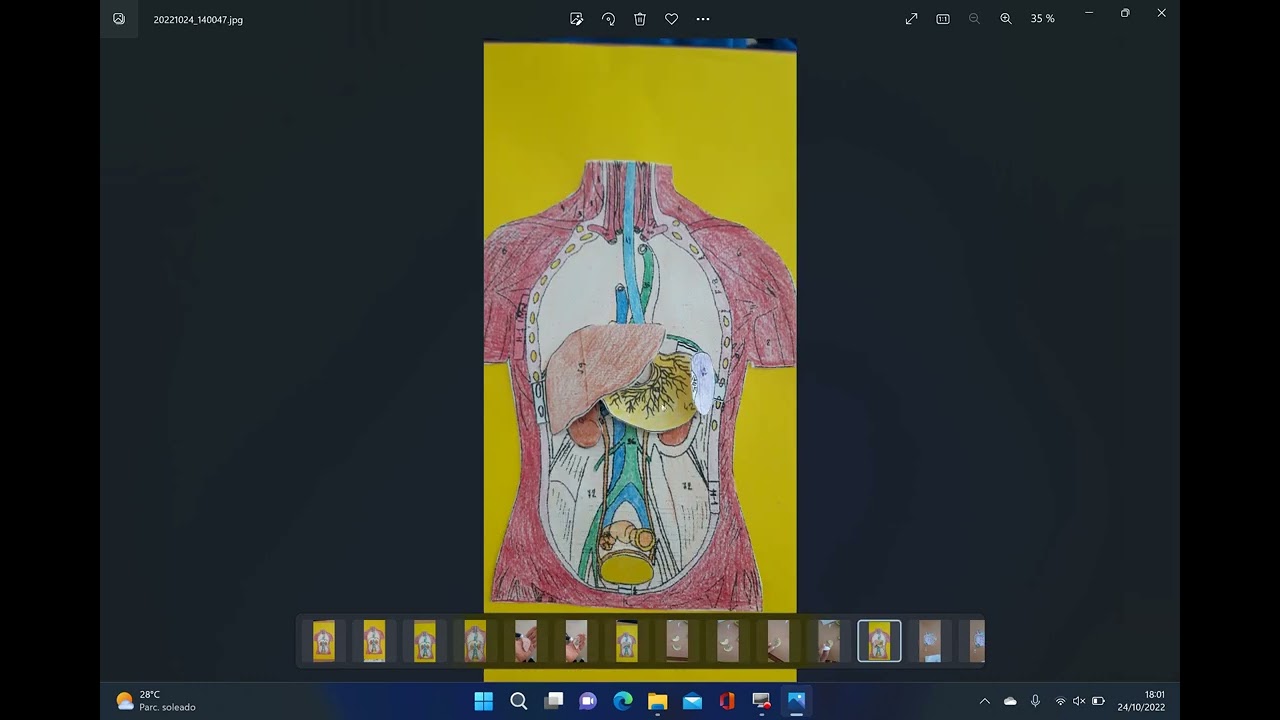1280x720 pixels.
Task: Open taskbar Search
Action: [x=519, y=701]
